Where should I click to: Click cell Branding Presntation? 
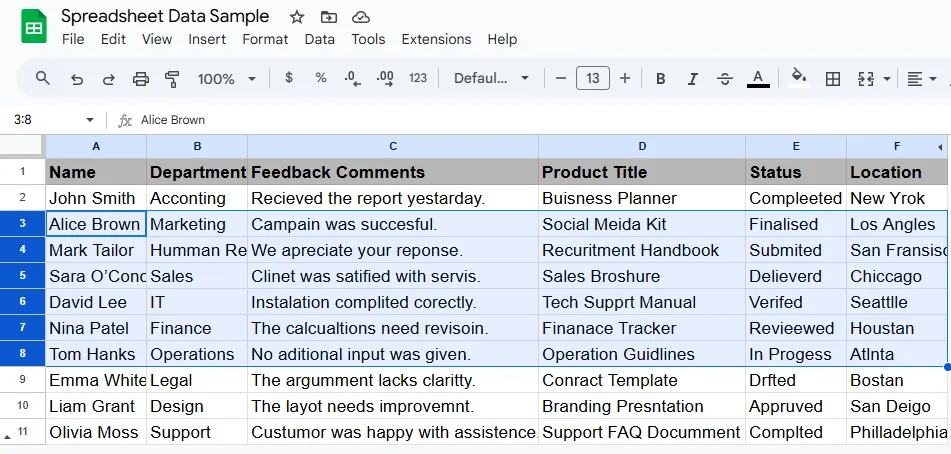click(642, 406)
